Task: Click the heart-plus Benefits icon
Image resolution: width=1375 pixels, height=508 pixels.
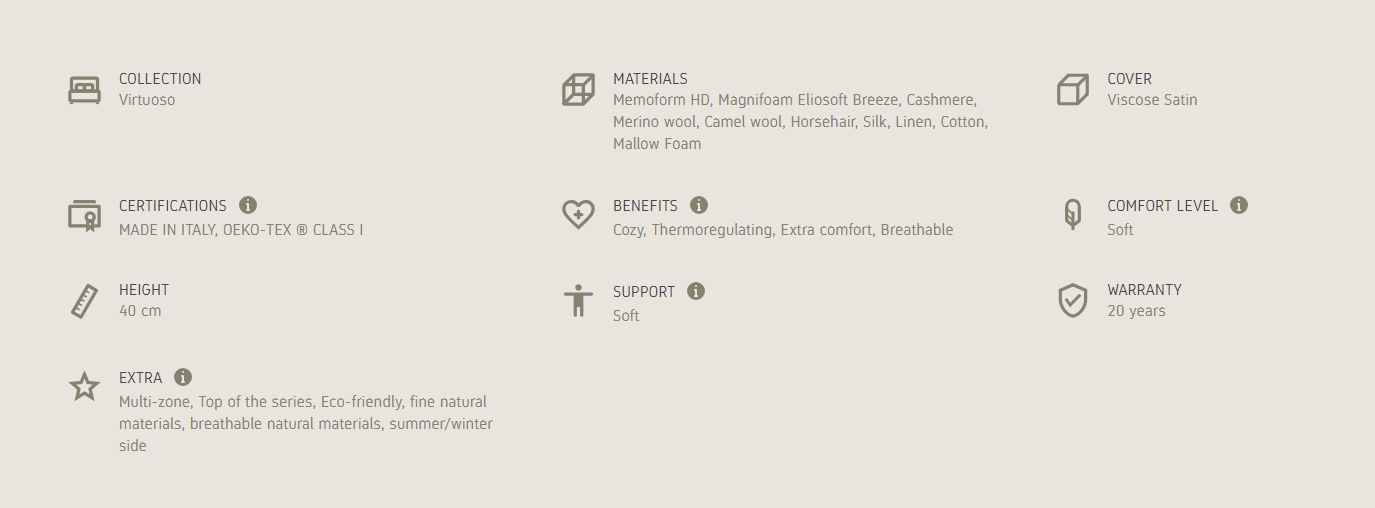Action: click(x=578, y=215)
